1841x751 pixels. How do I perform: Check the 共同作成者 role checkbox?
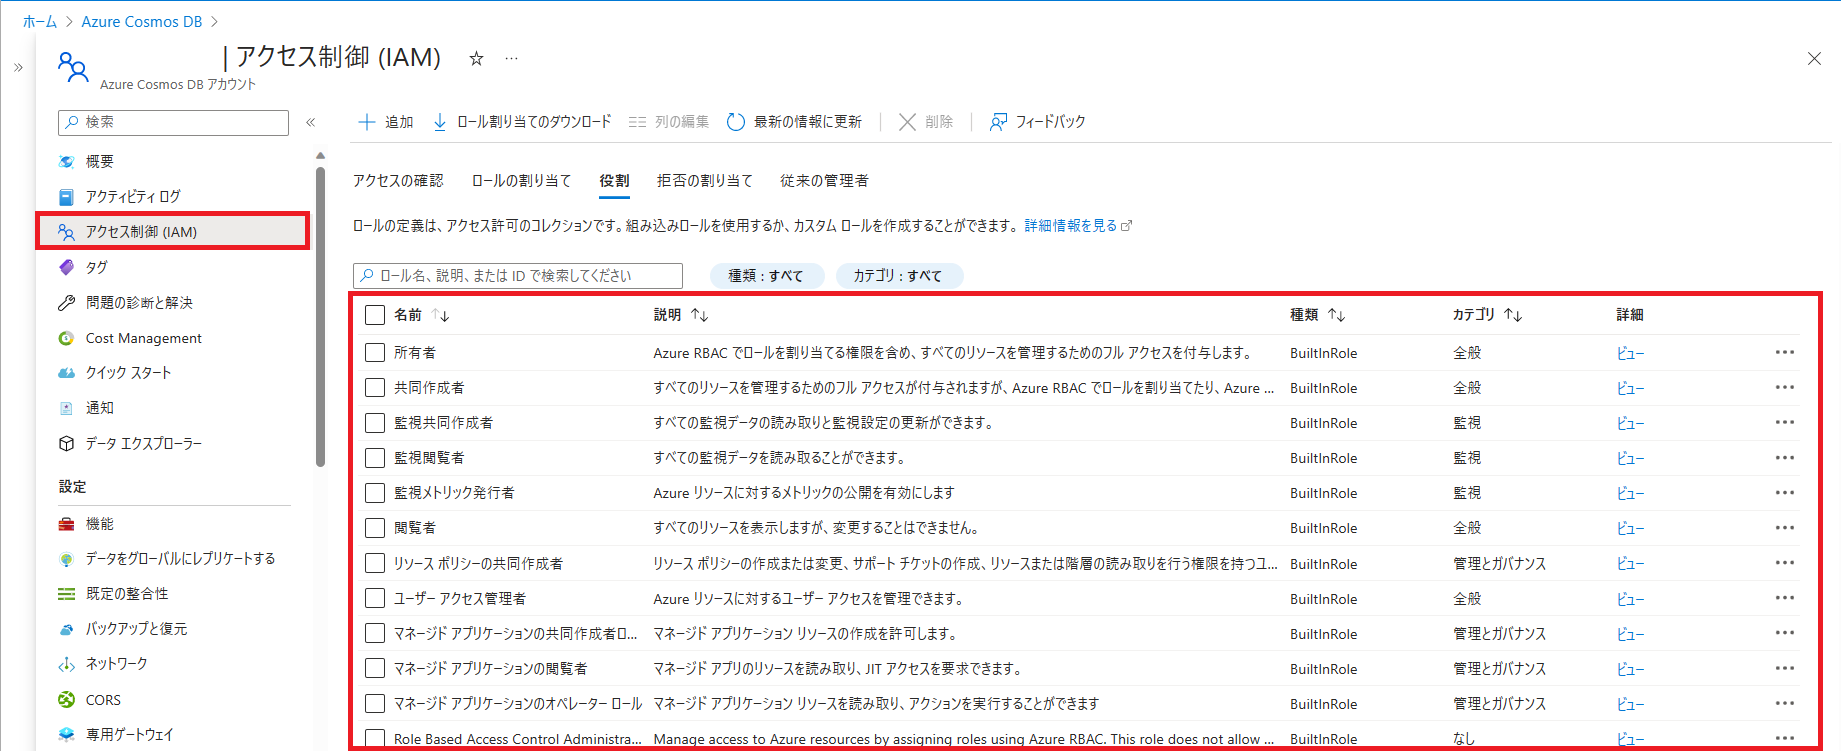(375, 388)
